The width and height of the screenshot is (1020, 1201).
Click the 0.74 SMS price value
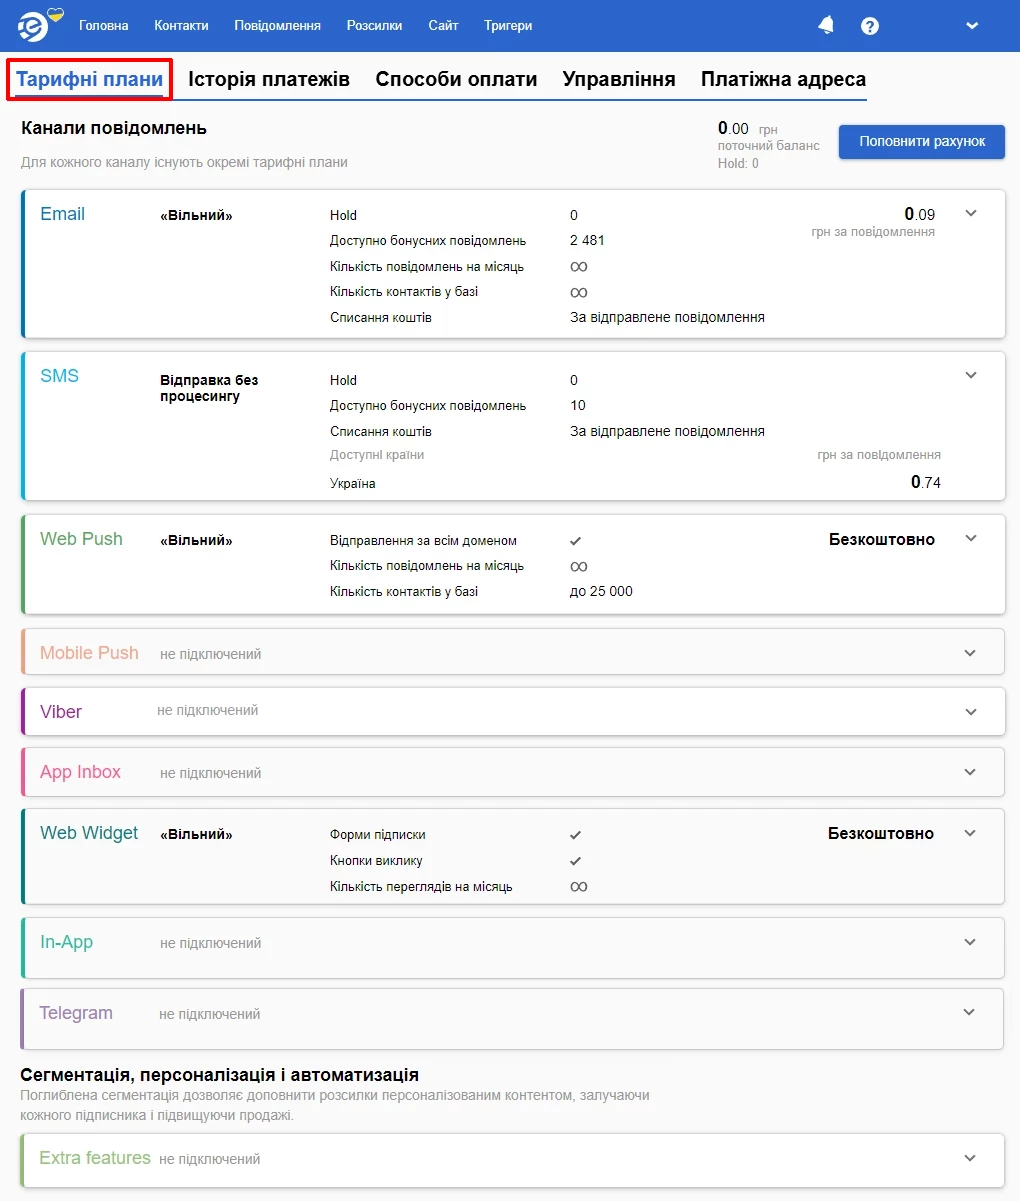pos(926,482)
